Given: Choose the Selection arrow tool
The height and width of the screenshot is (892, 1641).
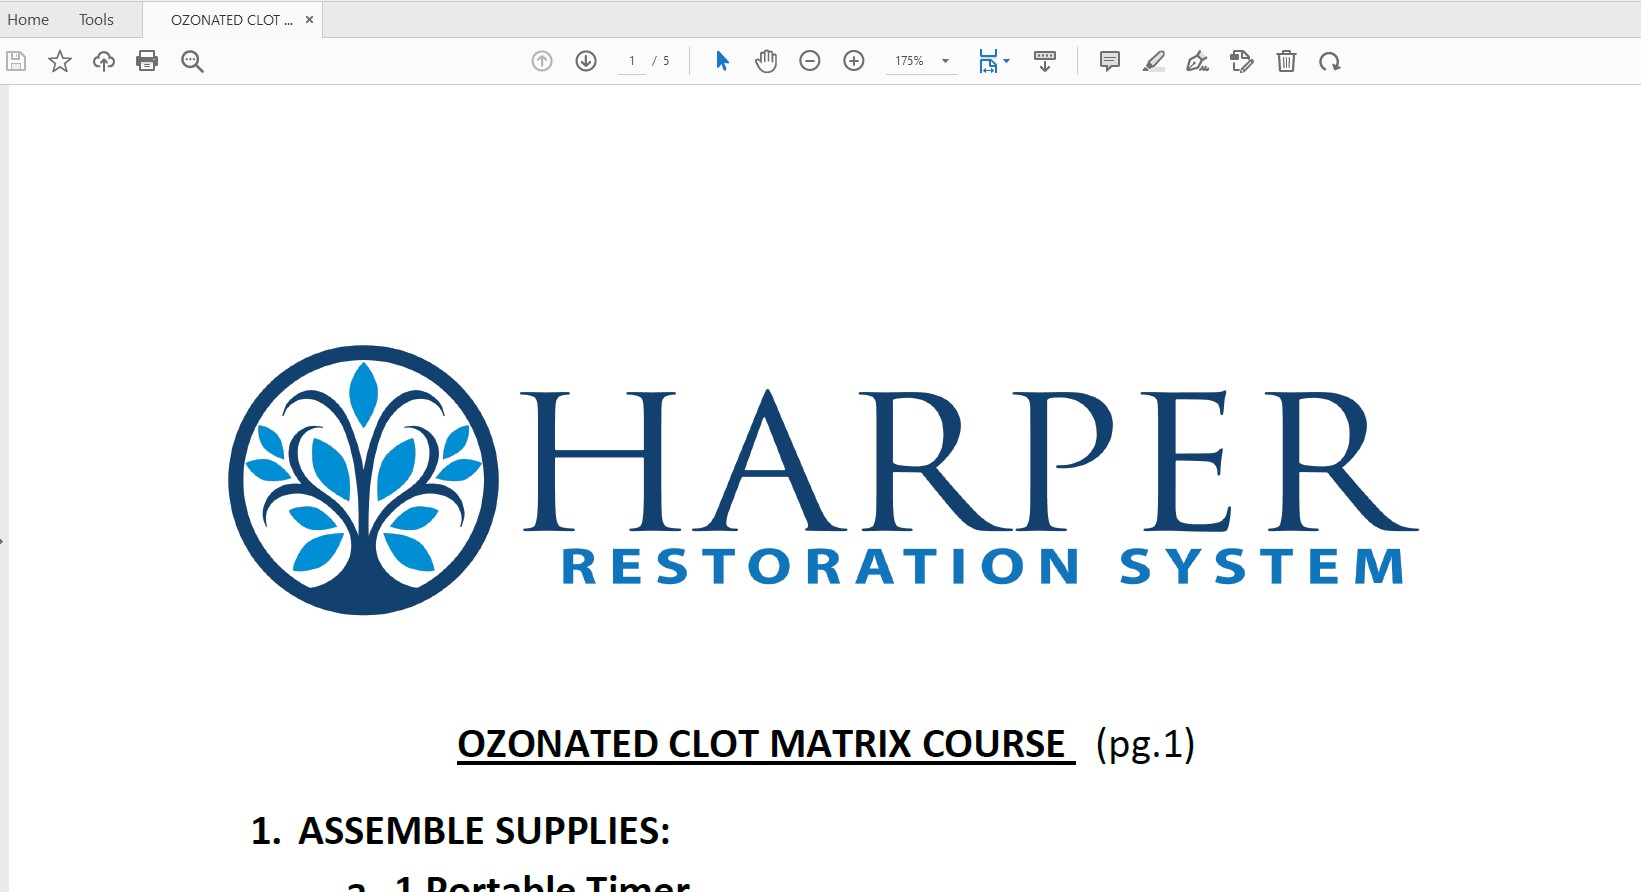Looking at the screenshot, I should click(722, 61).
